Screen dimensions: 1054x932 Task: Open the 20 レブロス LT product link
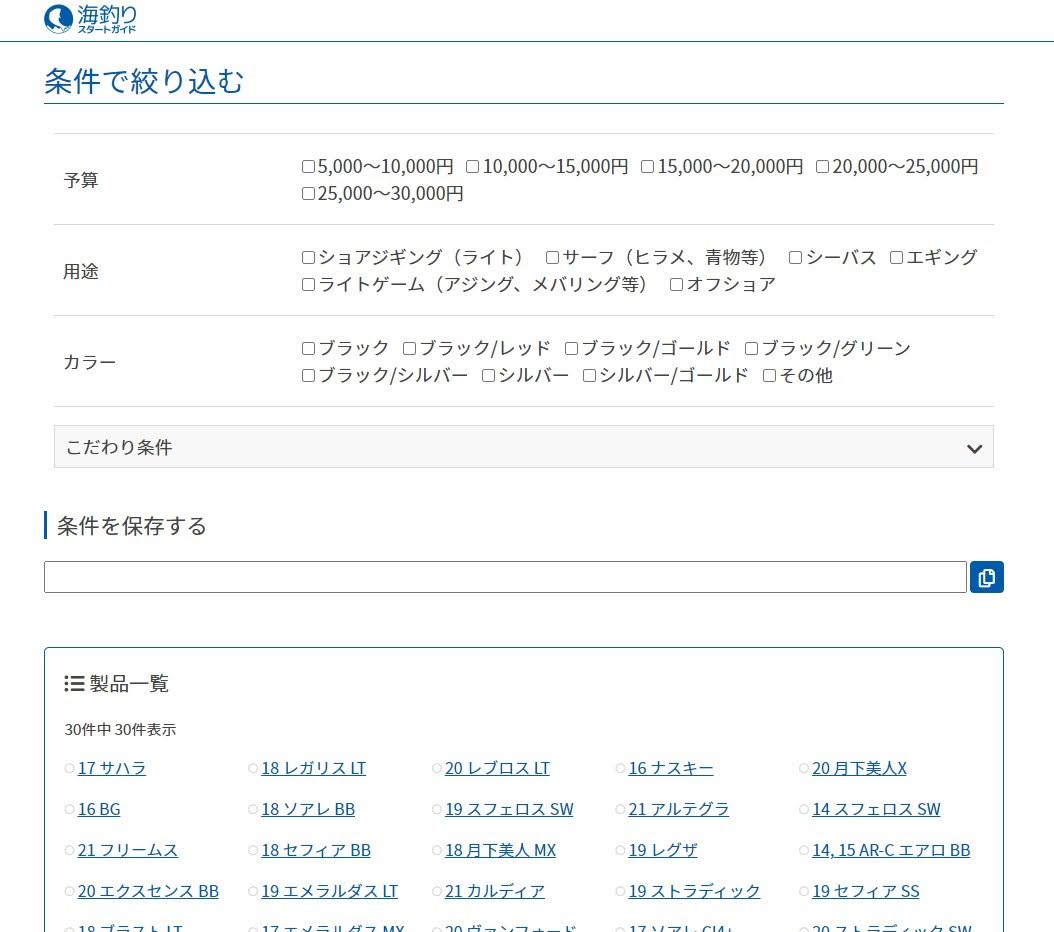pos(497,768)
